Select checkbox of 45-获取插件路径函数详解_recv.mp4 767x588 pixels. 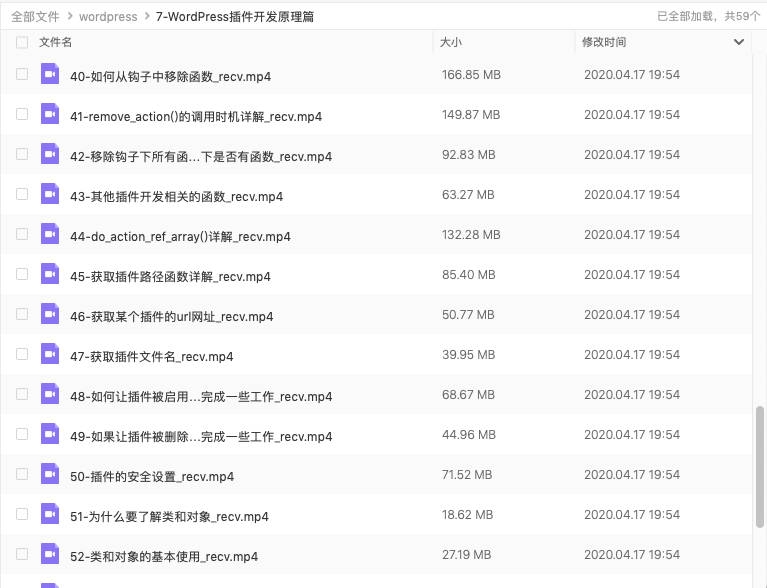[22, 274]
